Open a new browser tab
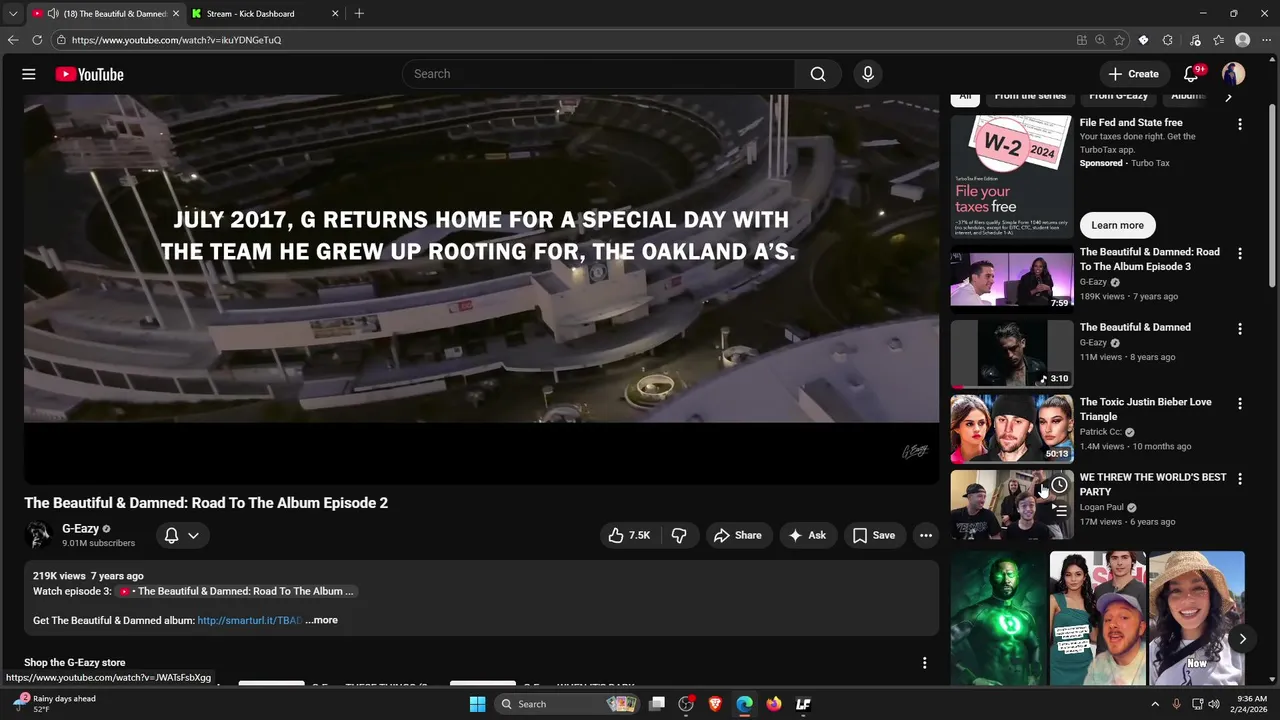The width and height of the screenshot is (1280, 720). 359,14
